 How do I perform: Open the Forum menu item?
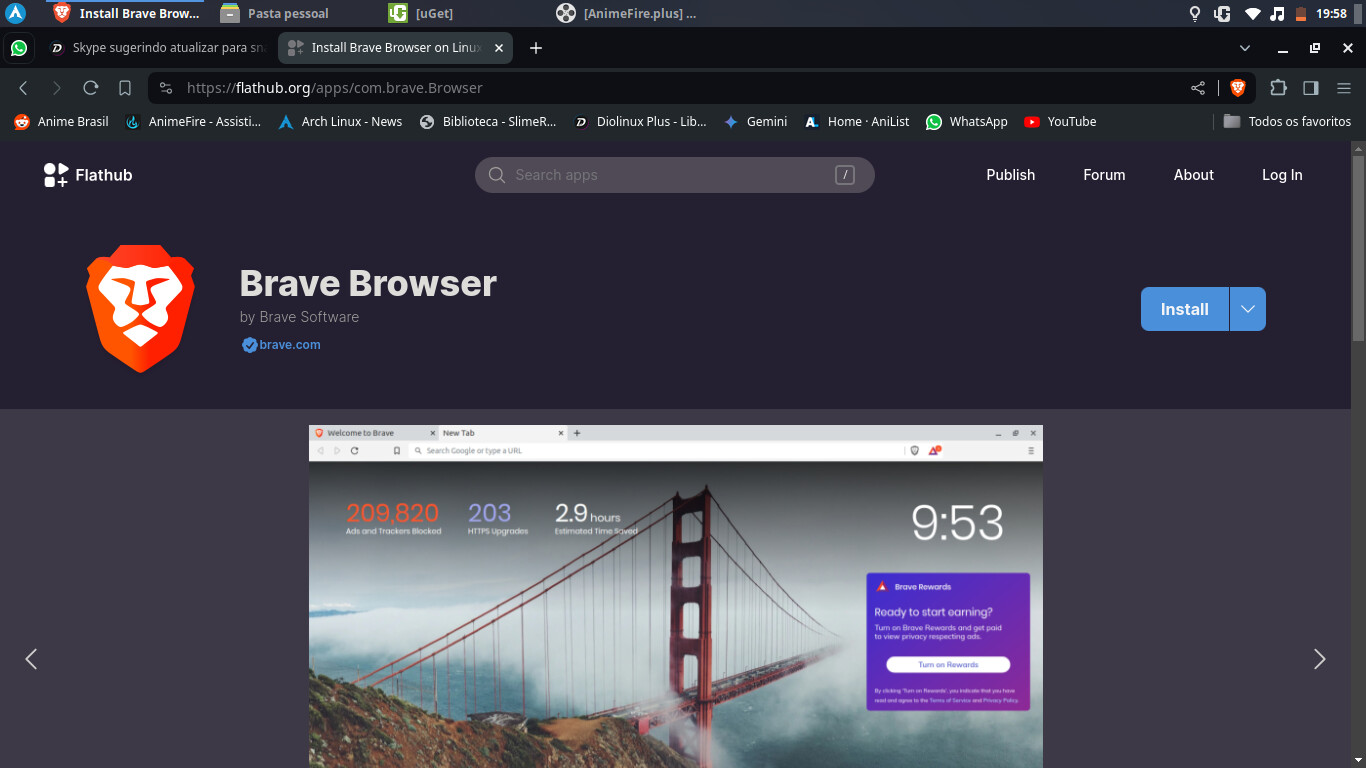pyautogui.click(x=1104, y=175)
